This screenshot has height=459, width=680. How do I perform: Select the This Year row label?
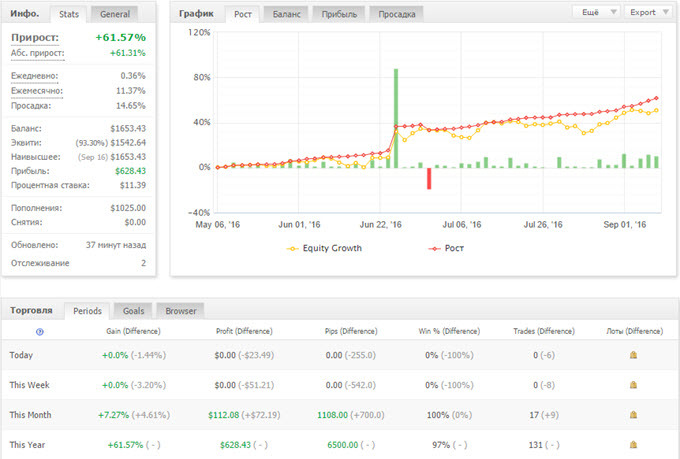click(x=27, y=445)
